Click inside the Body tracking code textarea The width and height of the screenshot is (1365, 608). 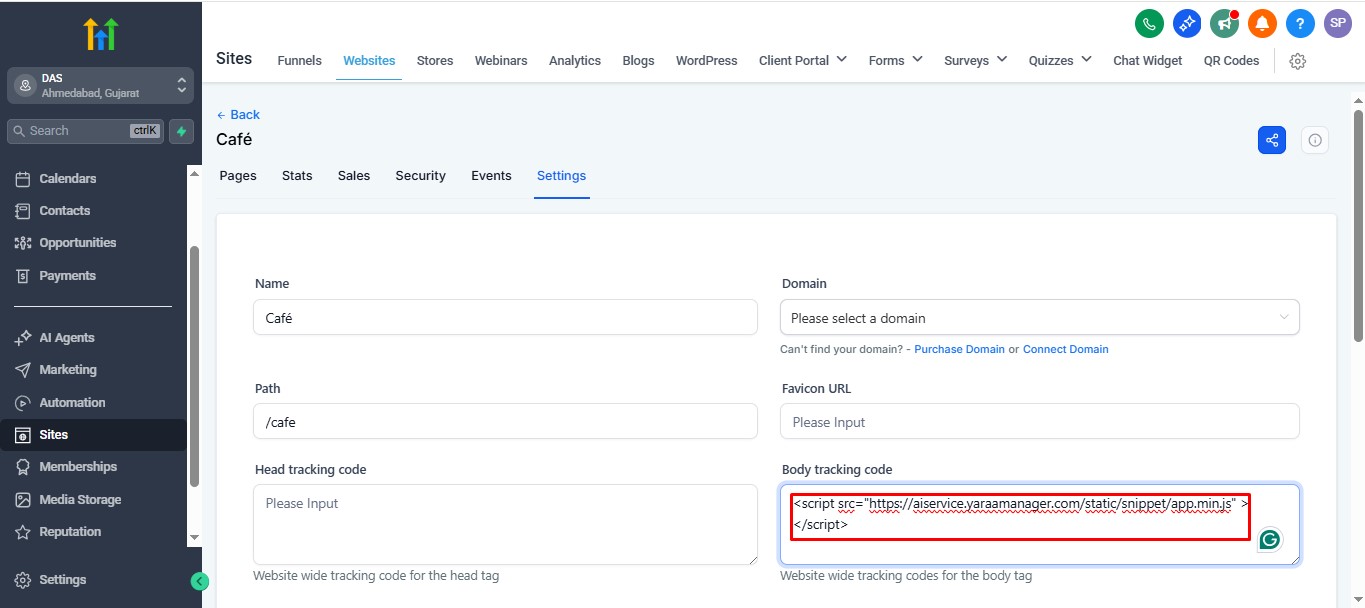pos(1040,525)
